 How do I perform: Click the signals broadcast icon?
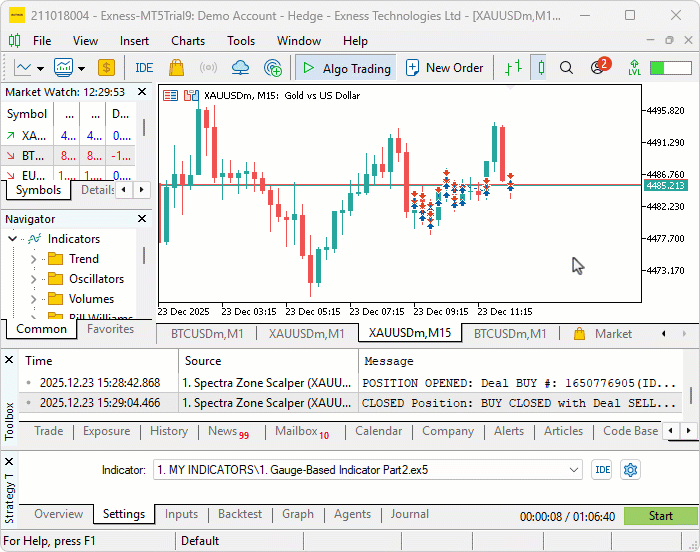(x=208, y=68)
